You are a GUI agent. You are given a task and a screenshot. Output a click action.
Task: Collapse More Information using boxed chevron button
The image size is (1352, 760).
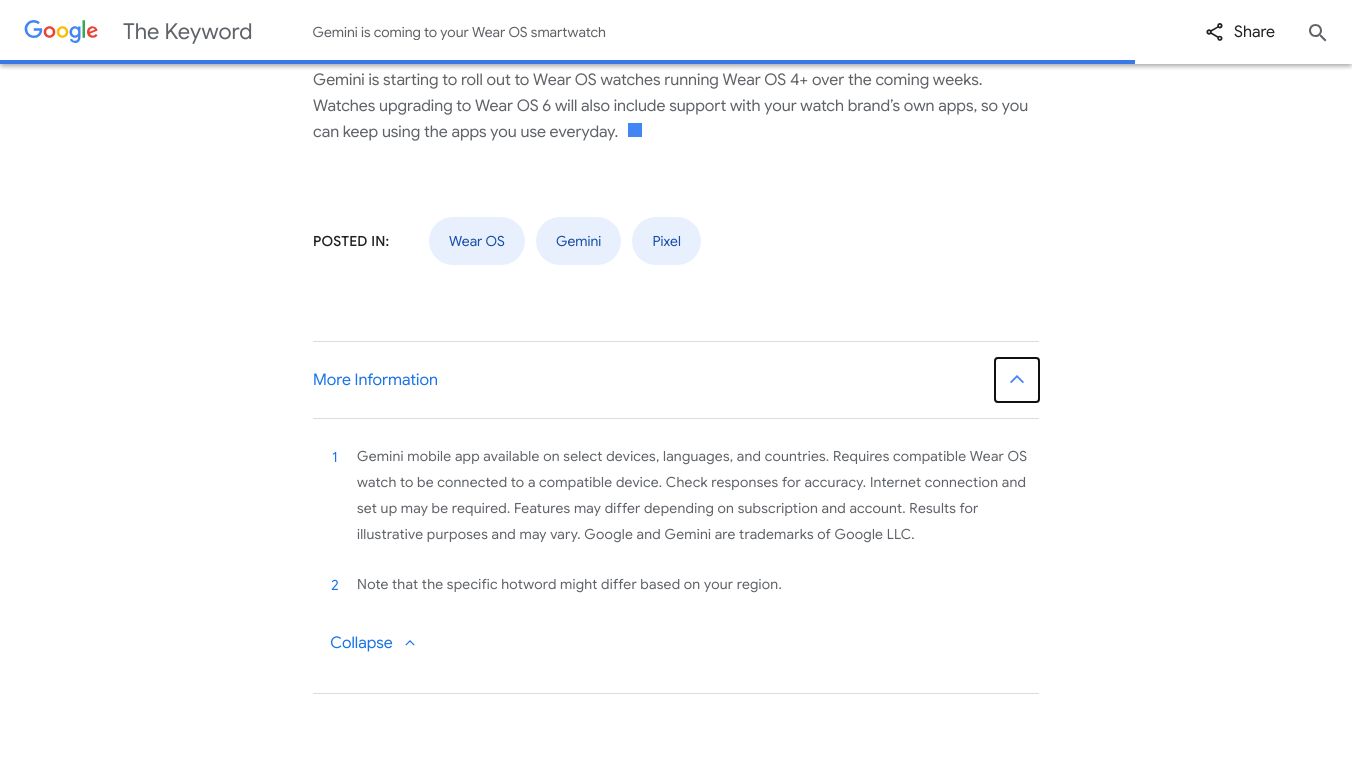(x=1016, y=380)
